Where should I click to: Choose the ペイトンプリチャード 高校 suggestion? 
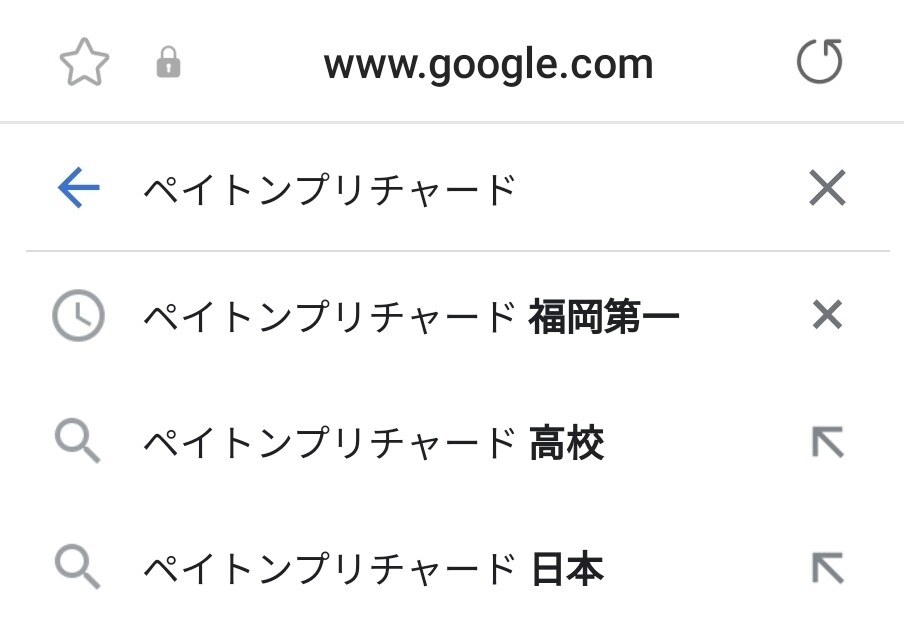(x=372, y=443)
